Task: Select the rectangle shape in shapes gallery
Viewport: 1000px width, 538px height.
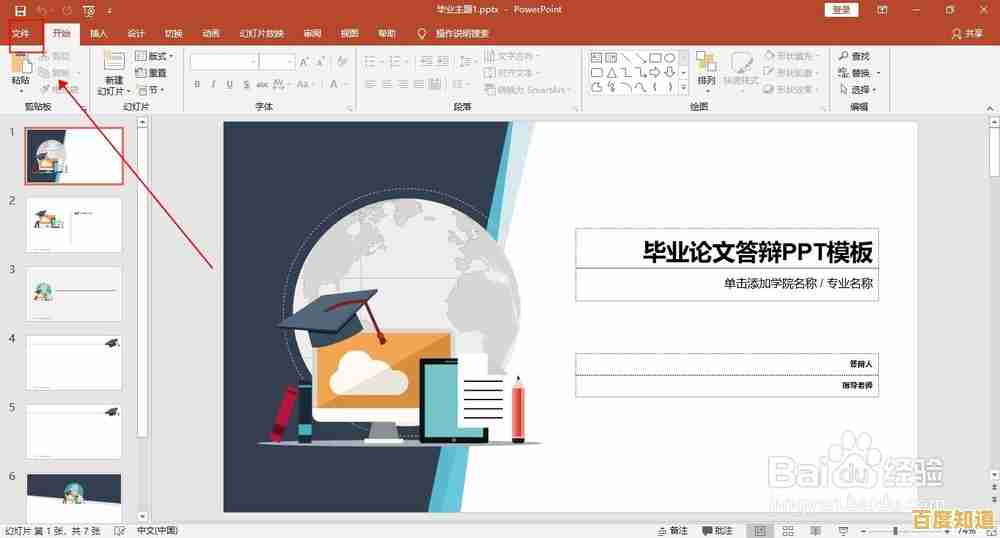Action: click(x=655, y=58)
